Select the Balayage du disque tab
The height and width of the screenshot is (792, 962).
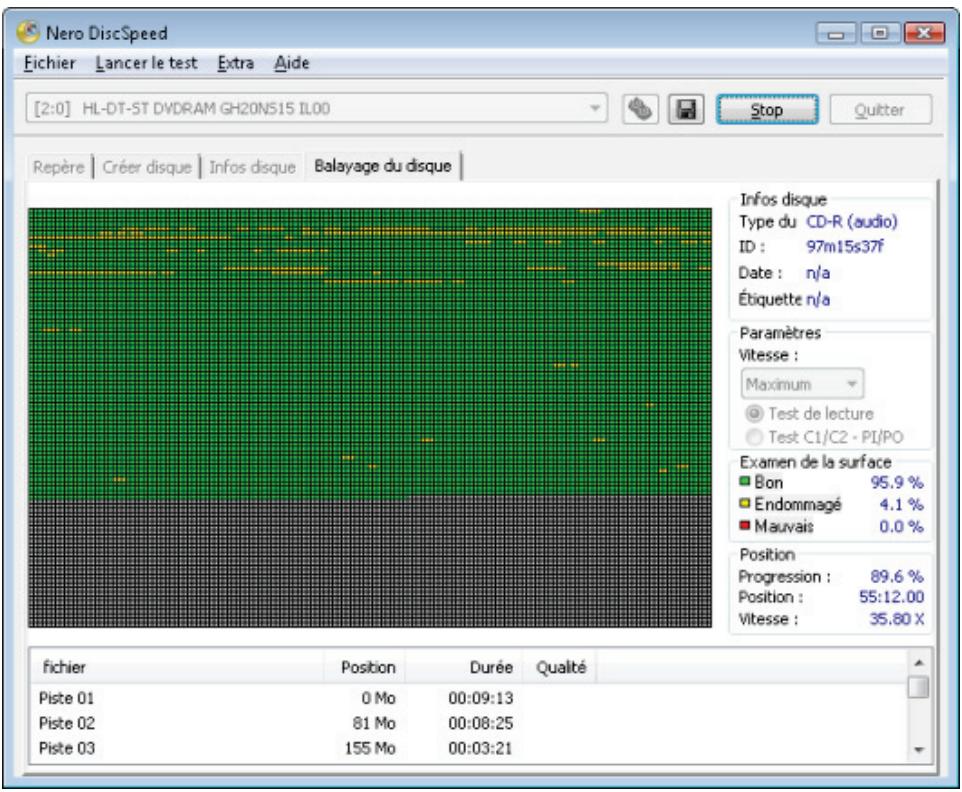tap(383, 166)
